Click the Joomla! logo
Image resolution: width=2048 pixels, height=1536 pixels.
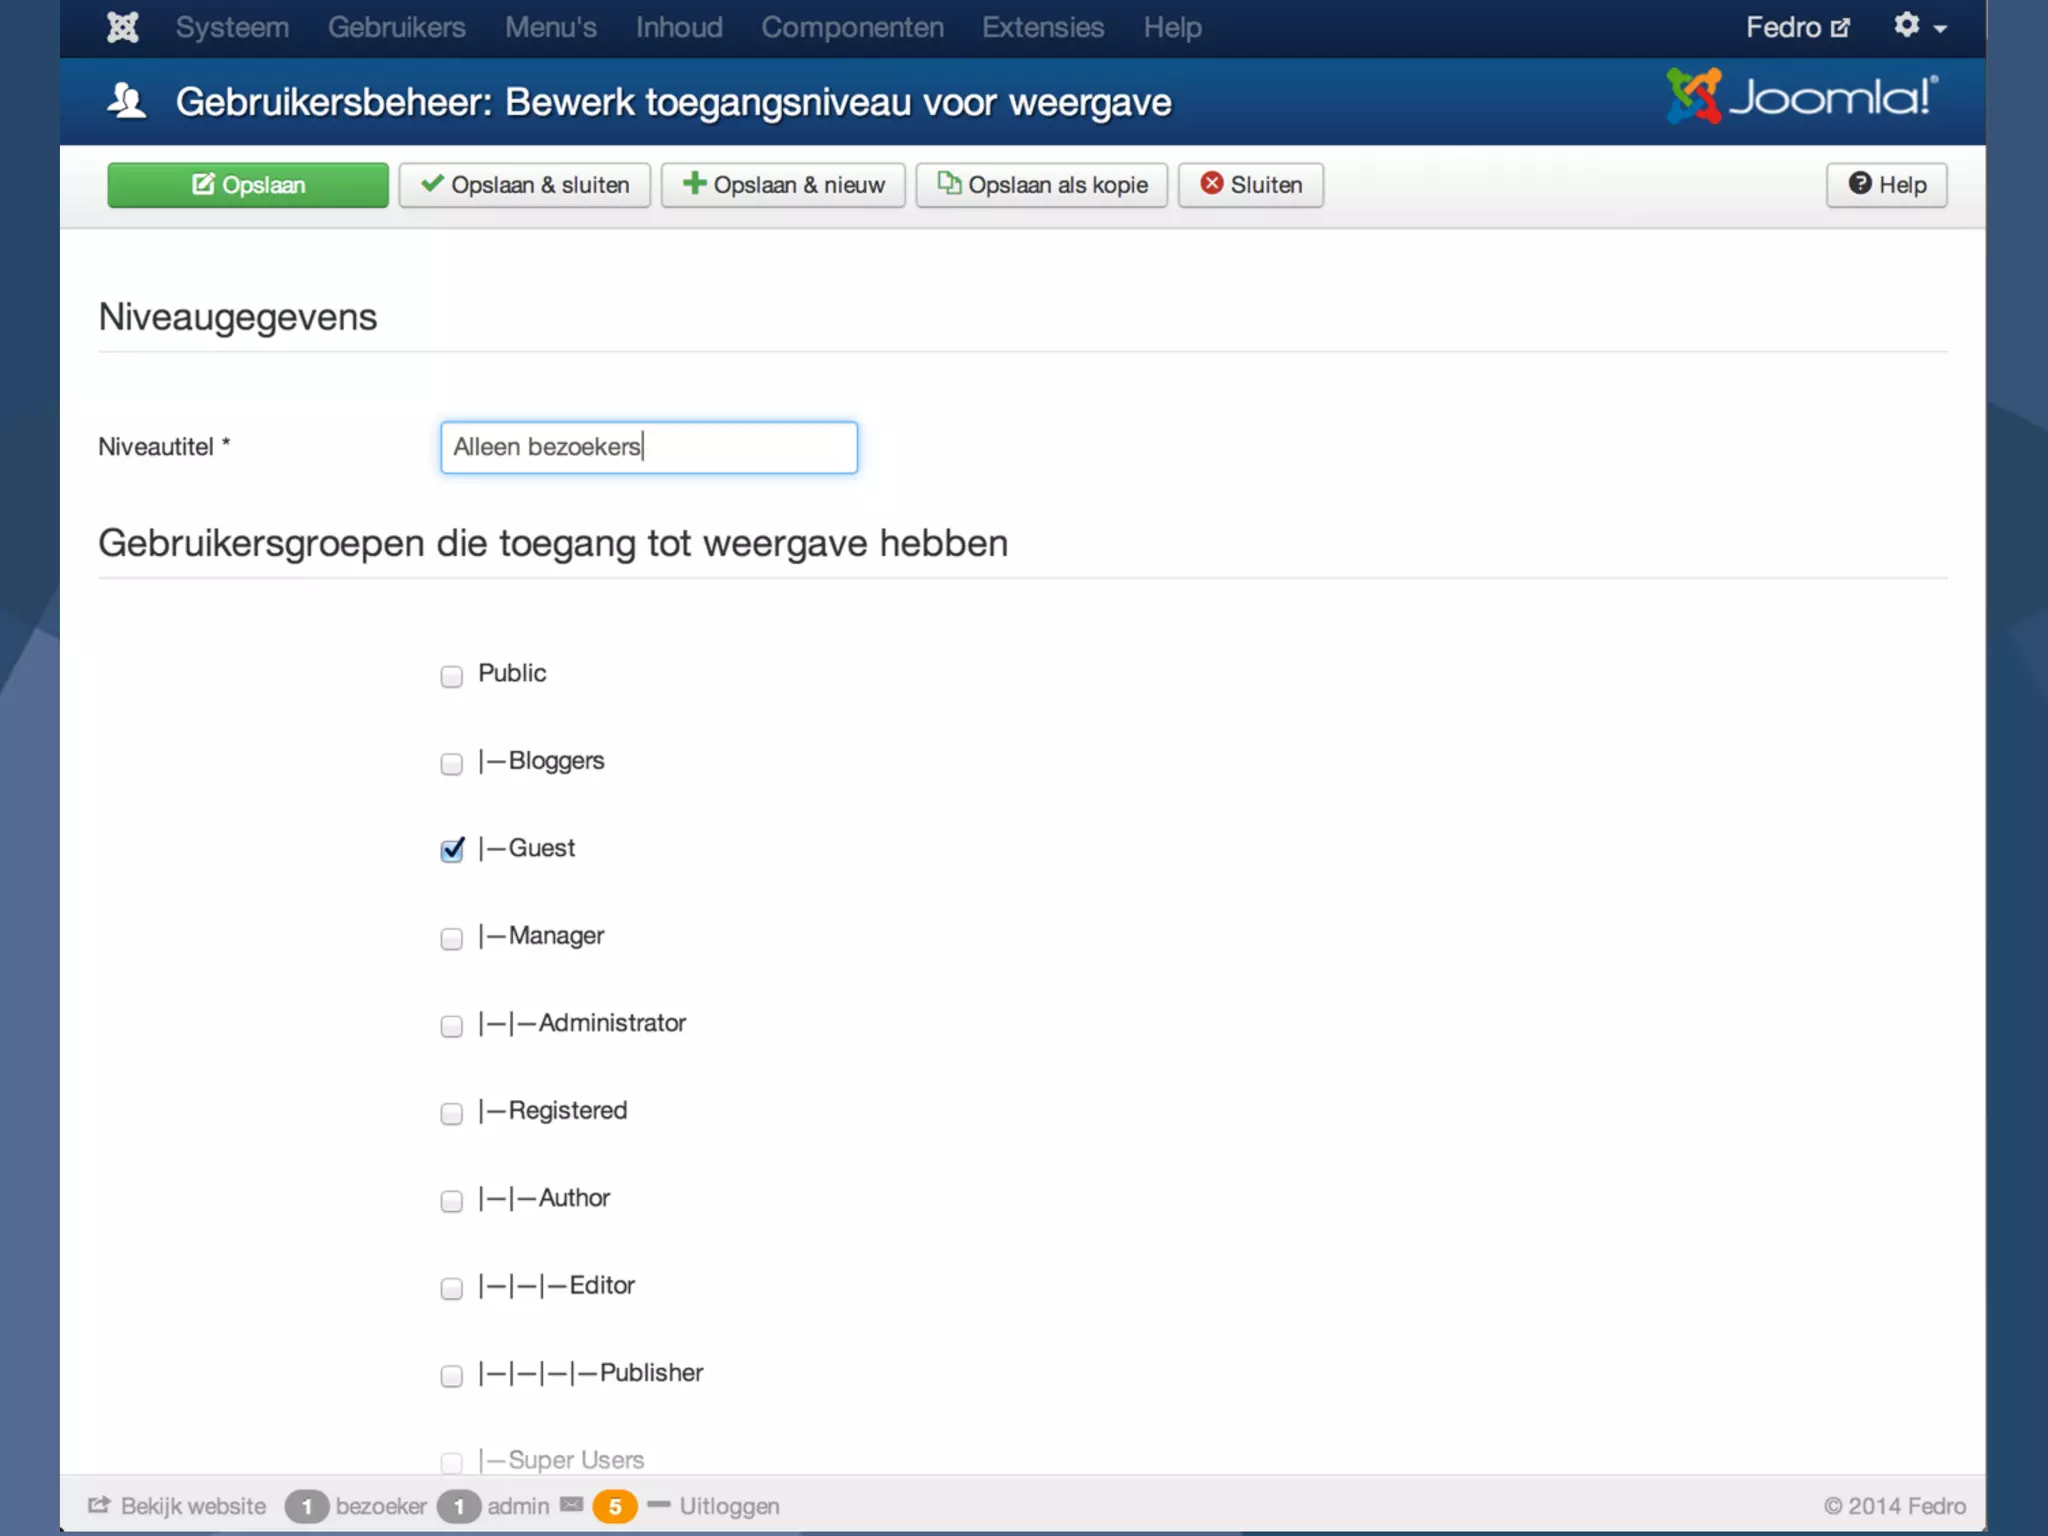pos(1802,97)
